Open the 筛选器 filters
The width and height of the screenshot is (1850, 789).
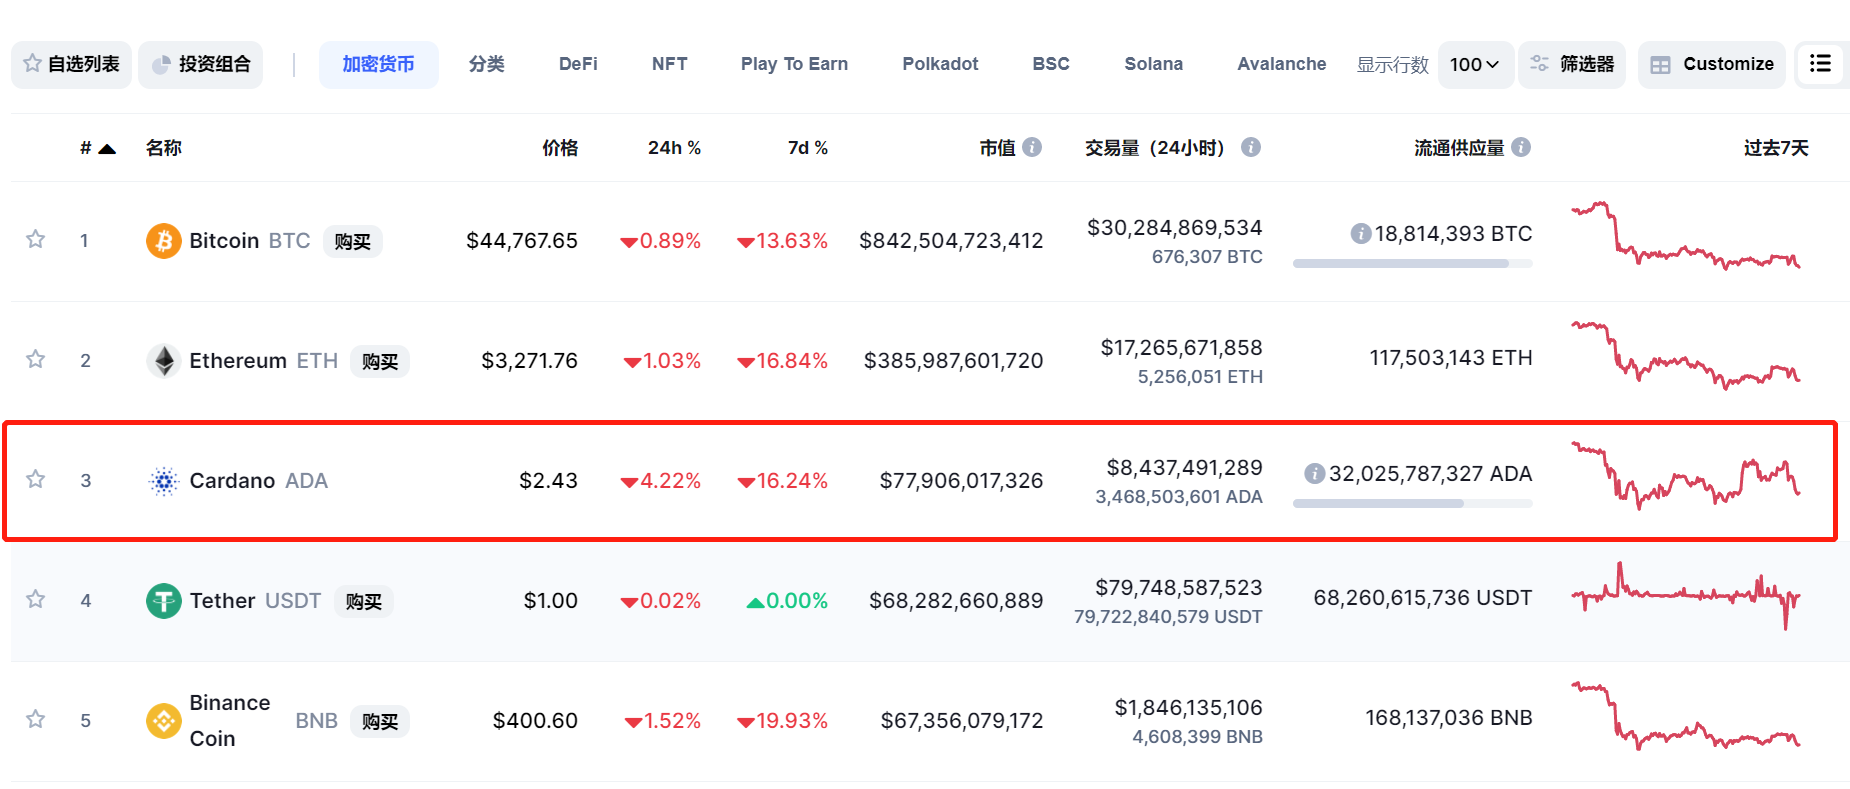pos(1572,65)
